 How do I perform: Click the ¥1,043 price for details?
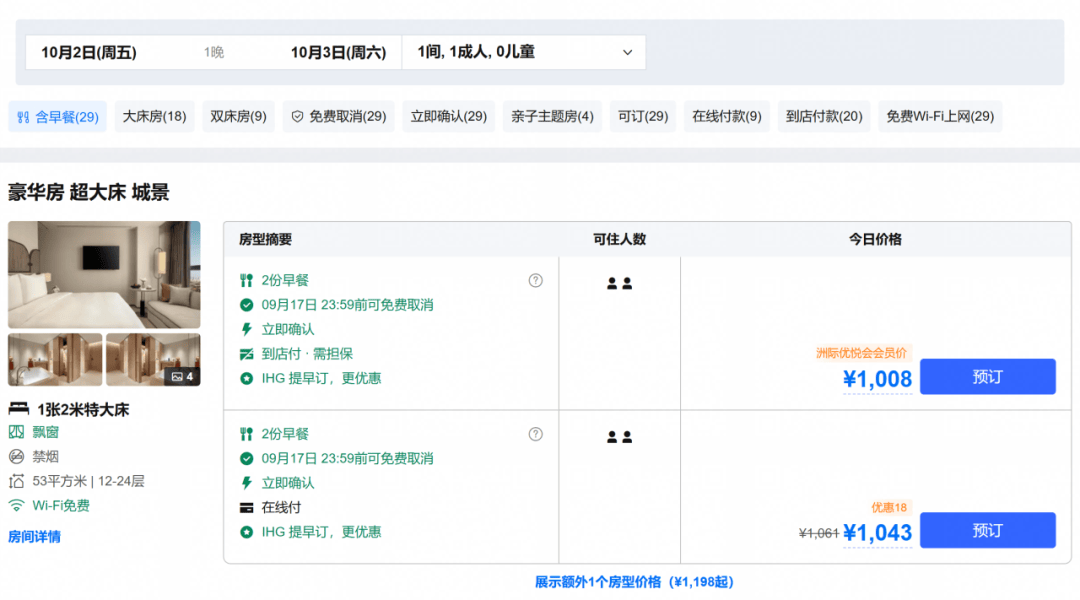click(x=878, y=532)
